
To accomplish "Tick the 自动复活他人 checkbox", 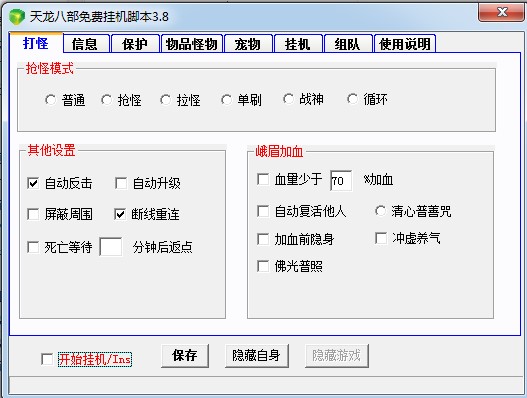I will pos(263,211).
